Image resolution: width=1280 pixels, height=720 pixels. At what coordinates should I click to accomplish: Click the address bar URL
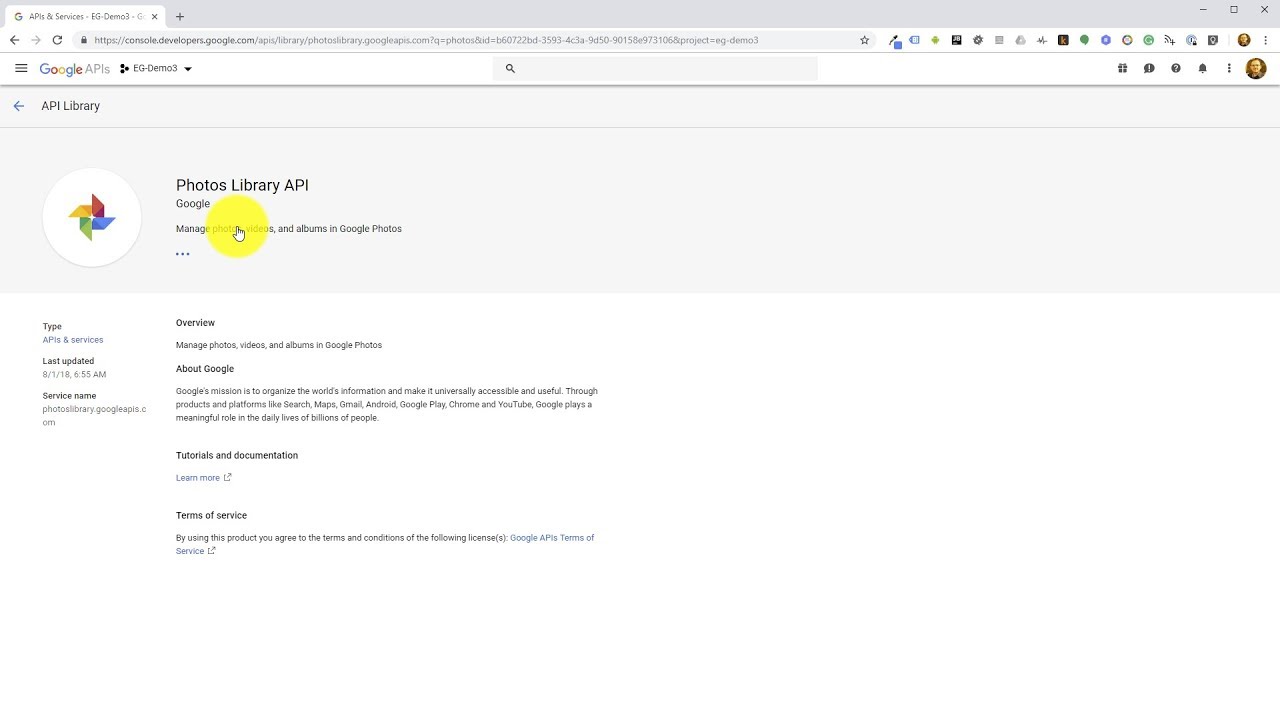click(426, 40)
